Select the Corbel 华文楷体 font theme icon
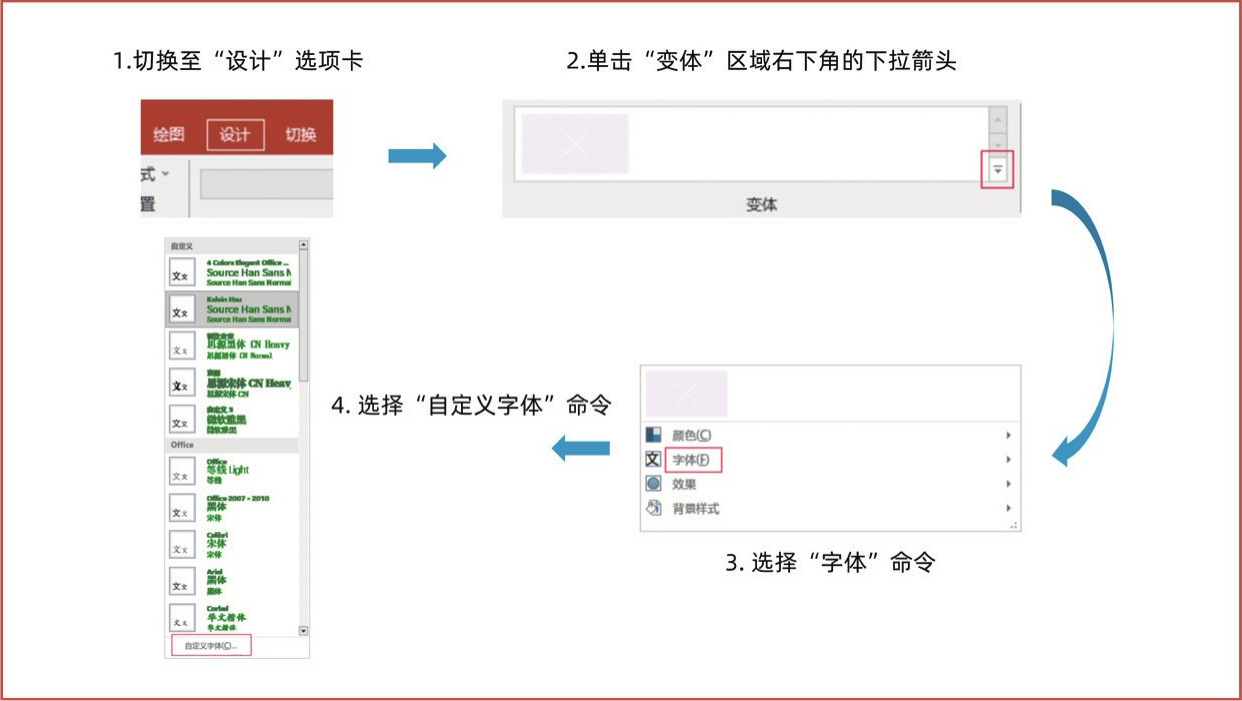Image resolution: width=1242 pixels, height=701 pixels. [x=182, y=619]
